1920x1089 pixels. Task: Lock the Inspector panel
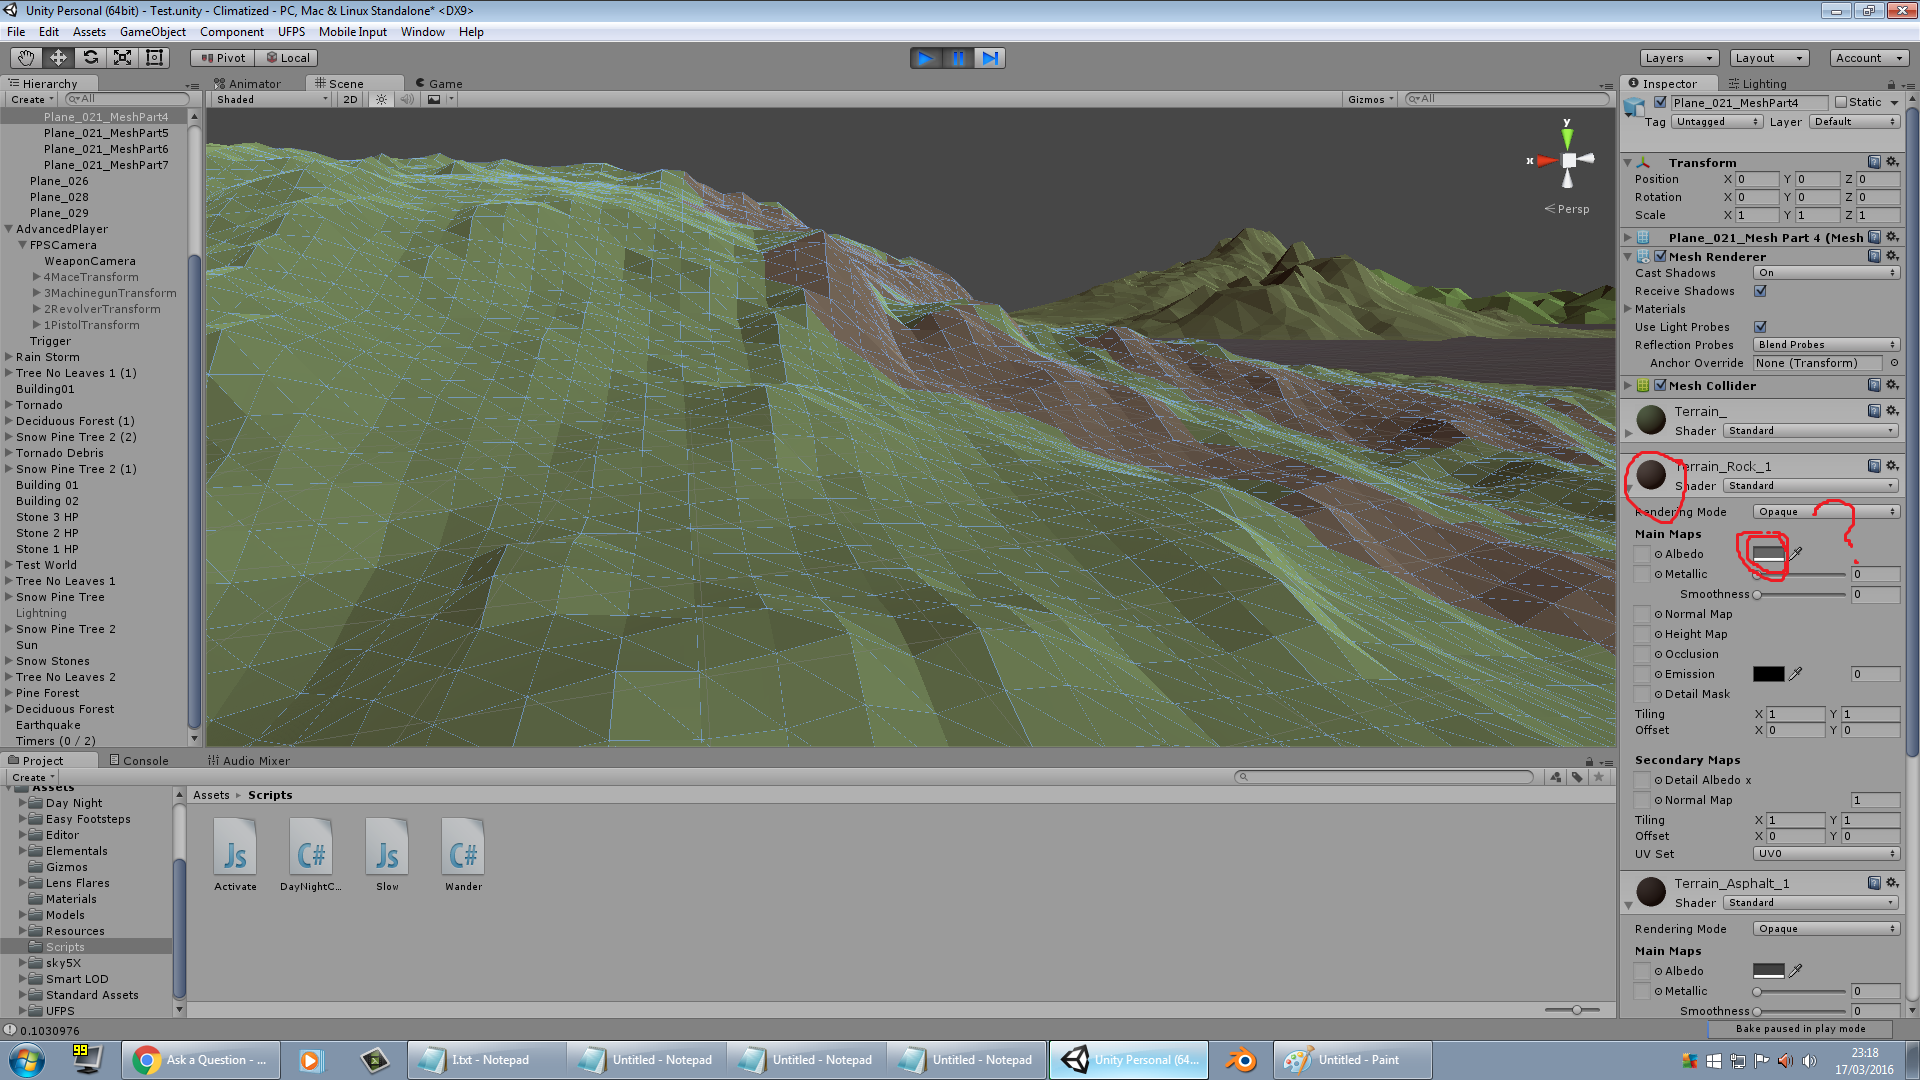click(1891, 84)
